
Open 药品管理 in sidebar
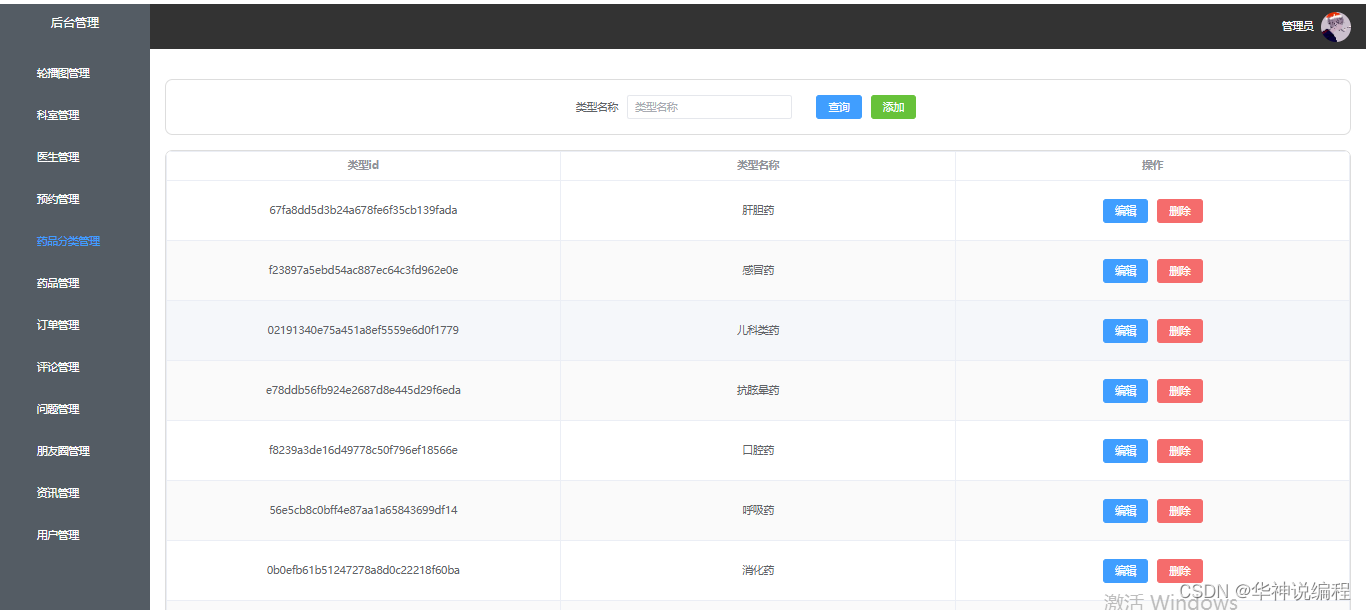point(58,283)
